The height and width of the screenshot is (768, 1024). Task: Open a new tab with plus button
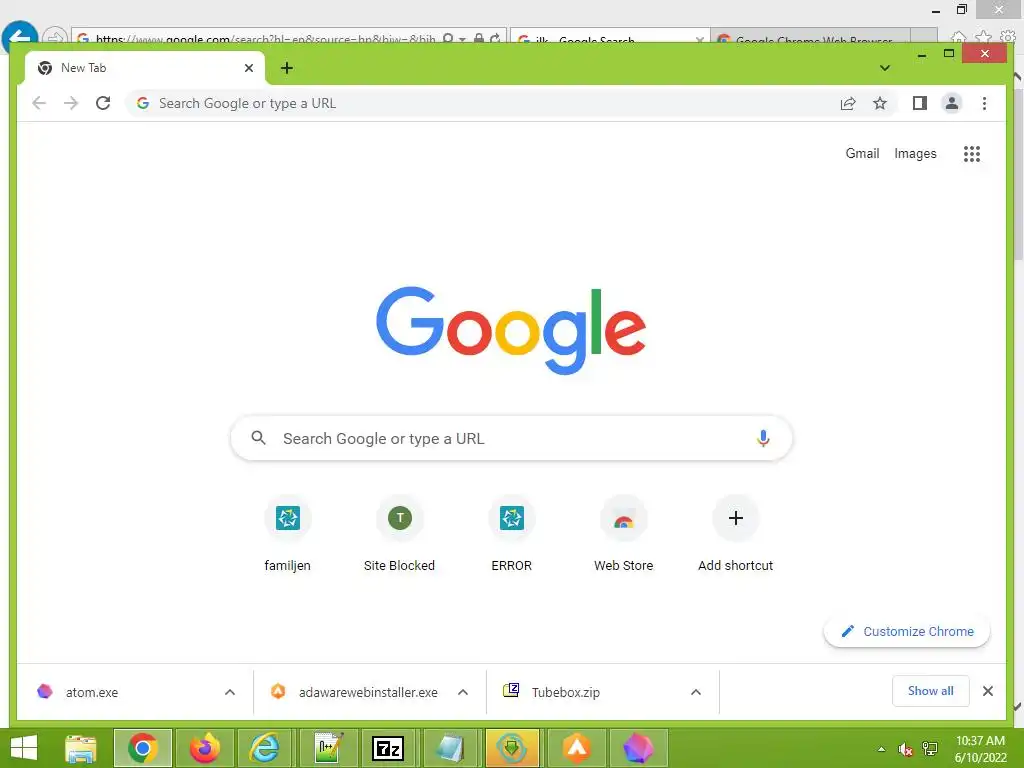[287, 68]
